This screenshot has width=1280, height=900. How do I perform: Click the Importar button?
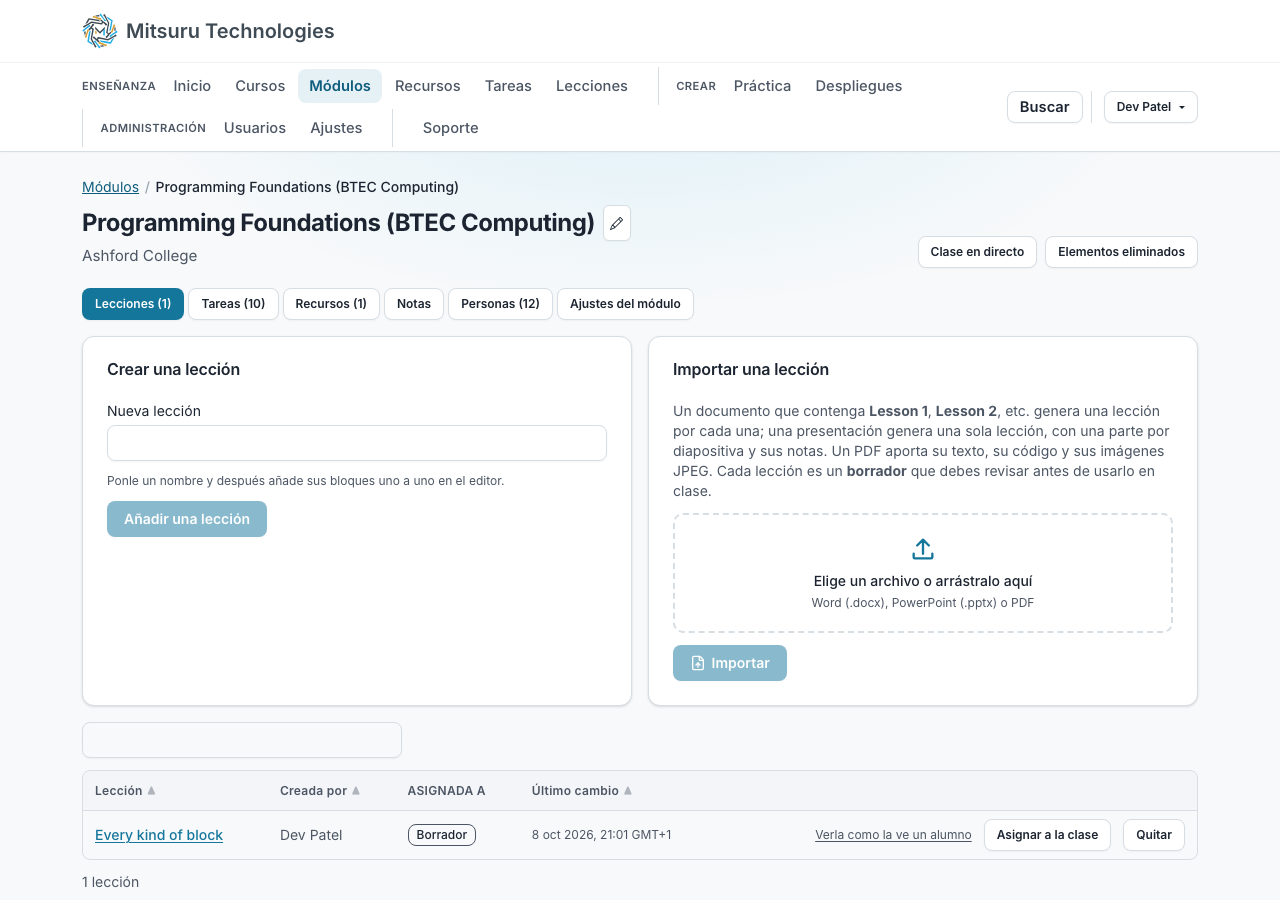tap(730, 663)
